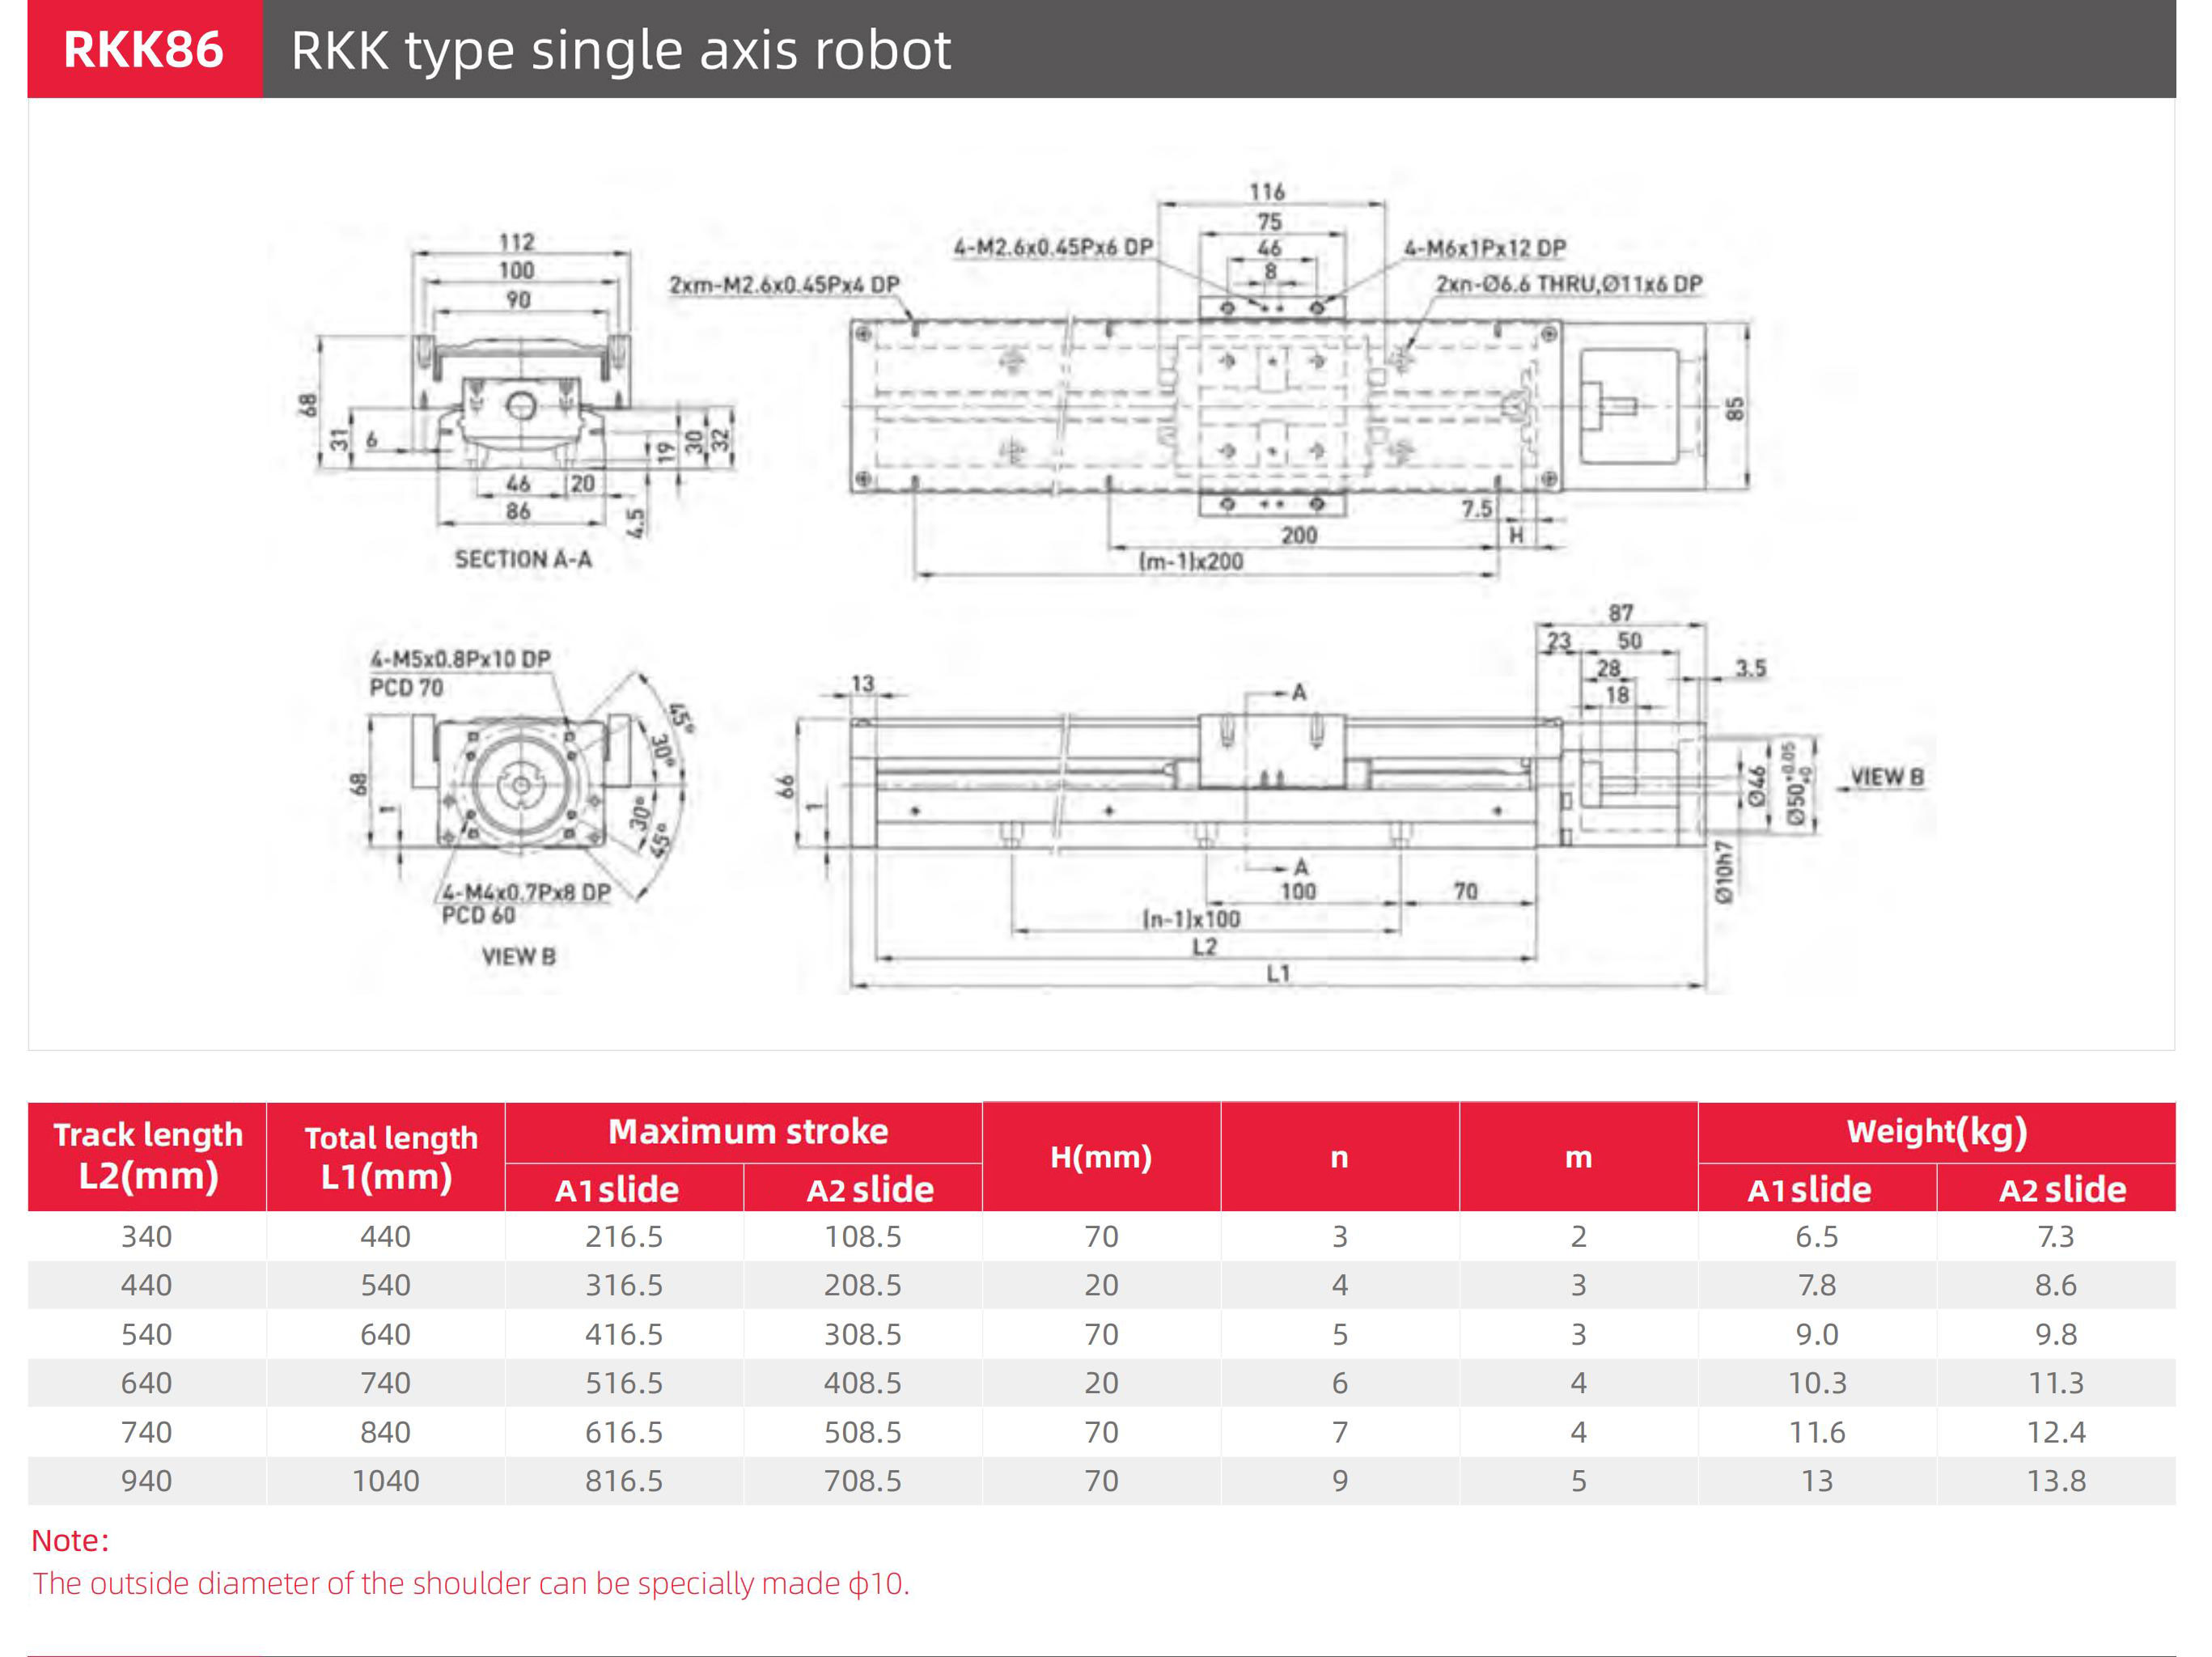Click the 'Track length L2(mm)' column header

[x=147, y=1156]
